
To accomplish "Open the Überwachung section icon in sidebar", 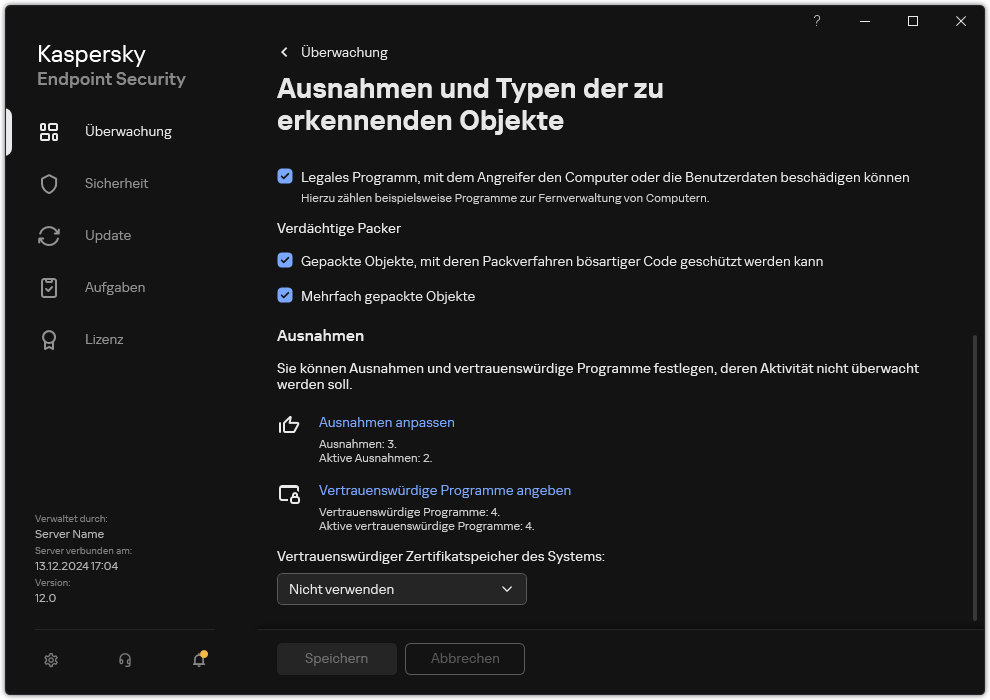I will click(x=49, y=131).
